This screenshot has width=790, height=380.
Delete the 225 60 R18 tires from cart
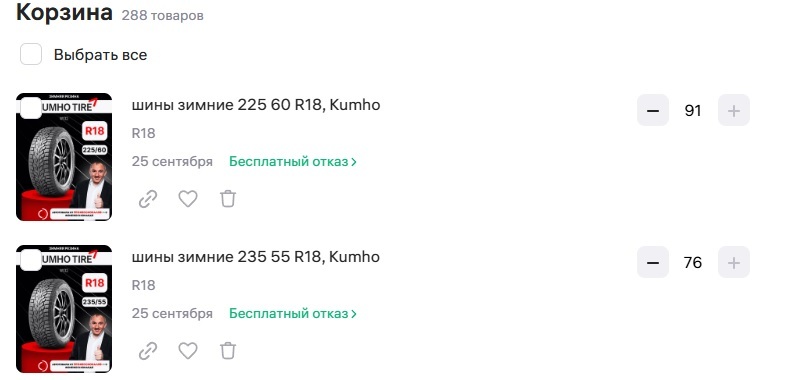[x=228, y=199]
